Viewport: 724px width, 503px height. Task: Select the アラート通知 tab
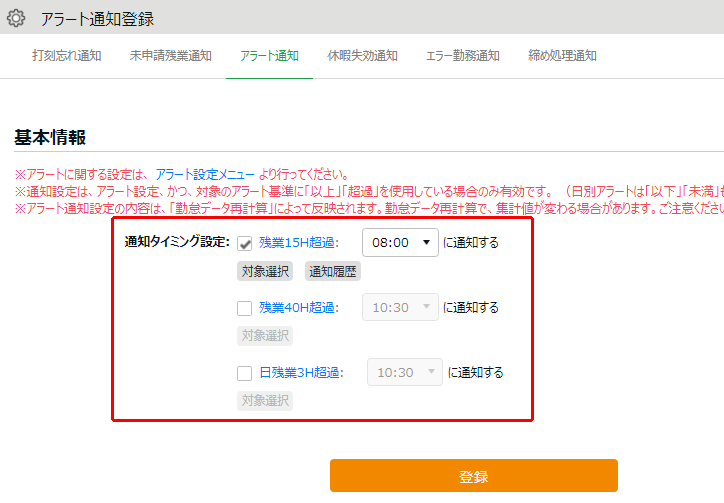click(269, 56)
